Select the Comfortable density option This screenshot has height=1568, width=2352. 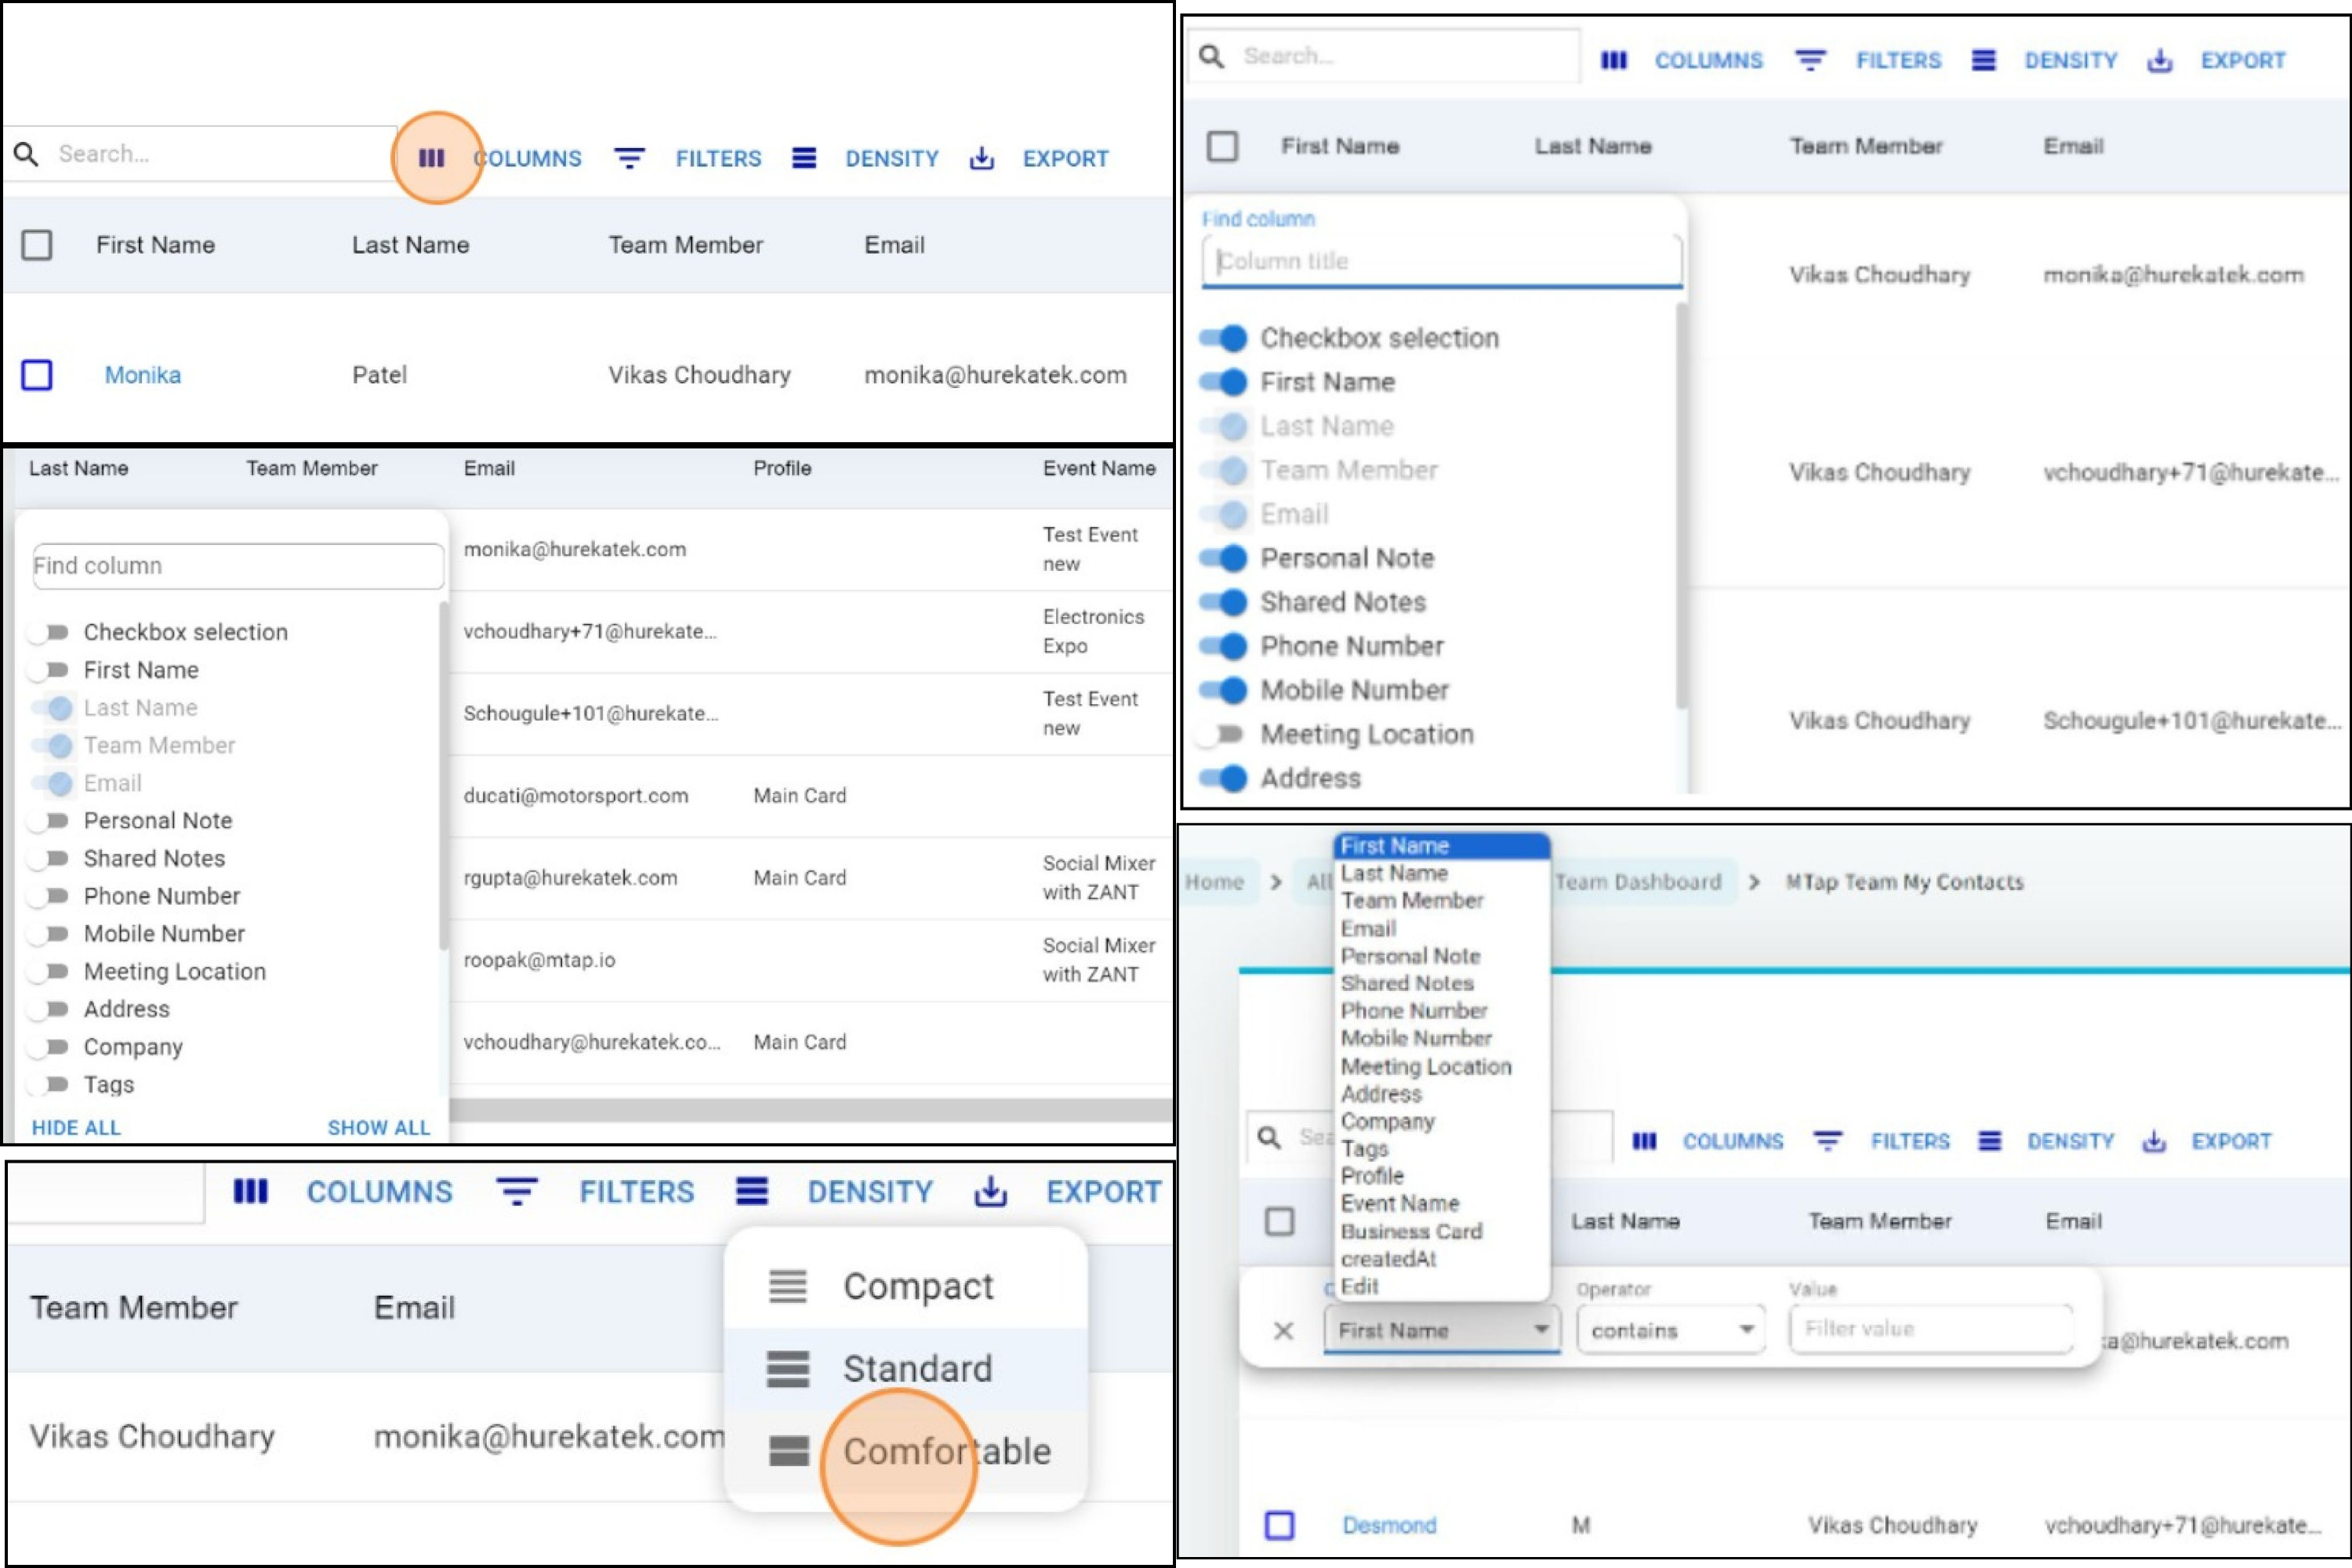(905, 1451)
